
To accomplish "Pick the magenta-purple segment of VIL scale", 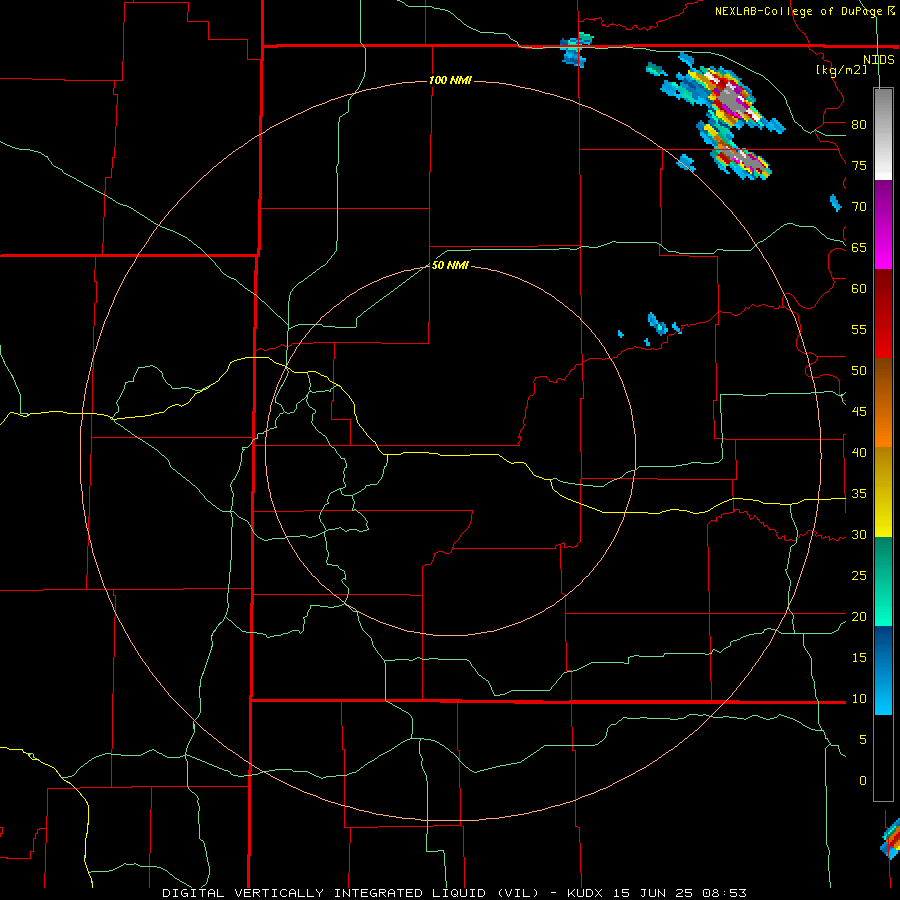I will click(x=883, y=224).
